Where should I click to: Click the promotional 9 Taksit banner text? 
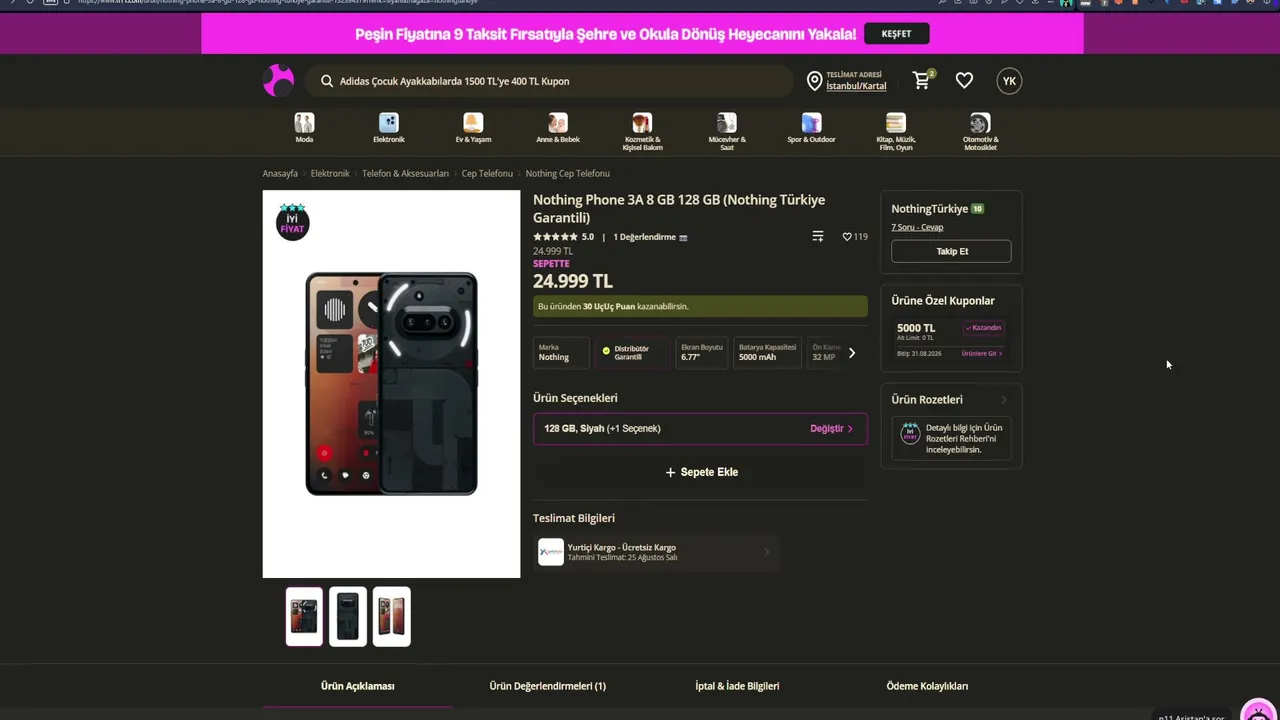click(x=606, y=34)
